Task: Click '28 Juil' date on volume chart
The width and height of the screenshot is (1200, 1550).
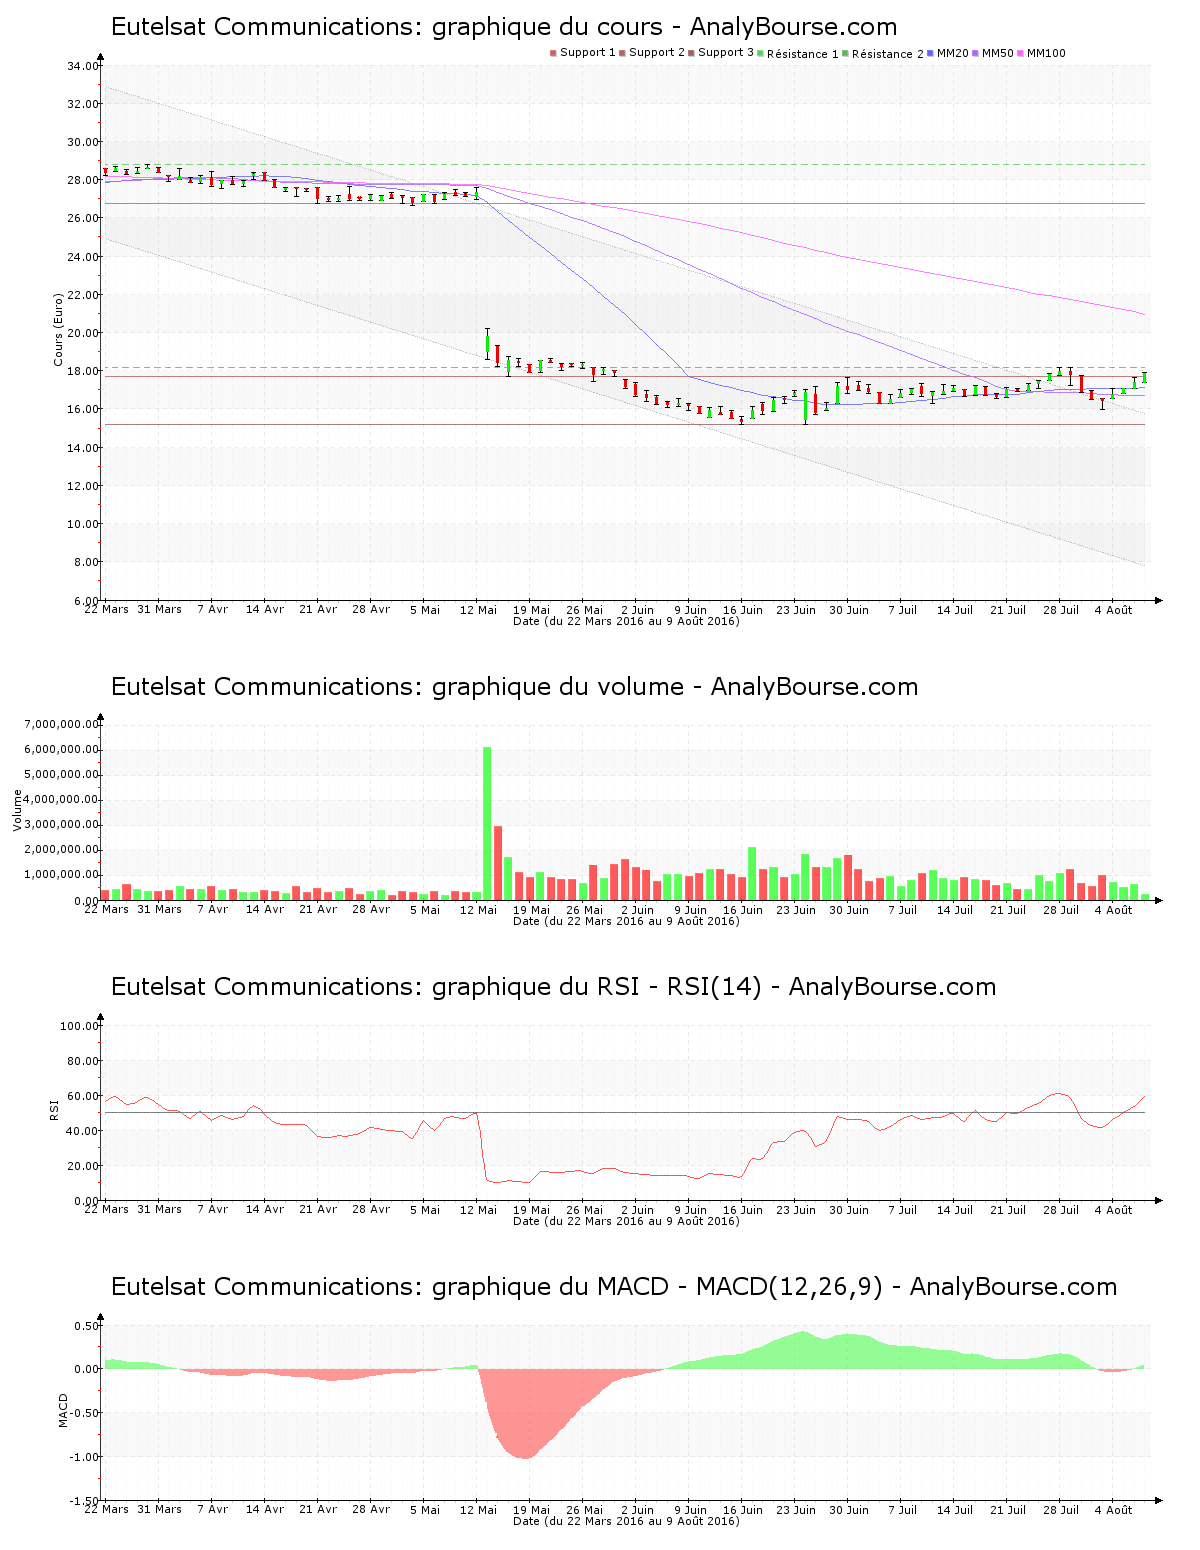Action: [x=1061, y=910]
